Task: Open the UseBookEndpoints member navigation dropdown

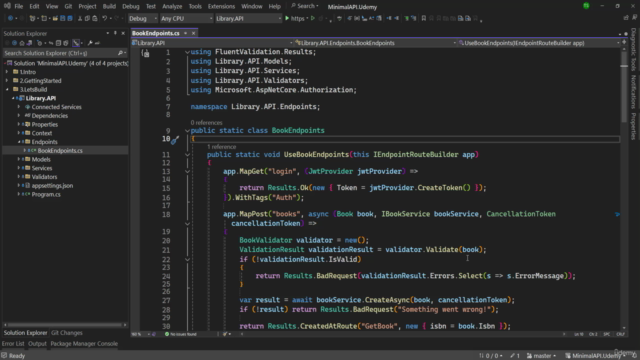Action: coord(539,43)
